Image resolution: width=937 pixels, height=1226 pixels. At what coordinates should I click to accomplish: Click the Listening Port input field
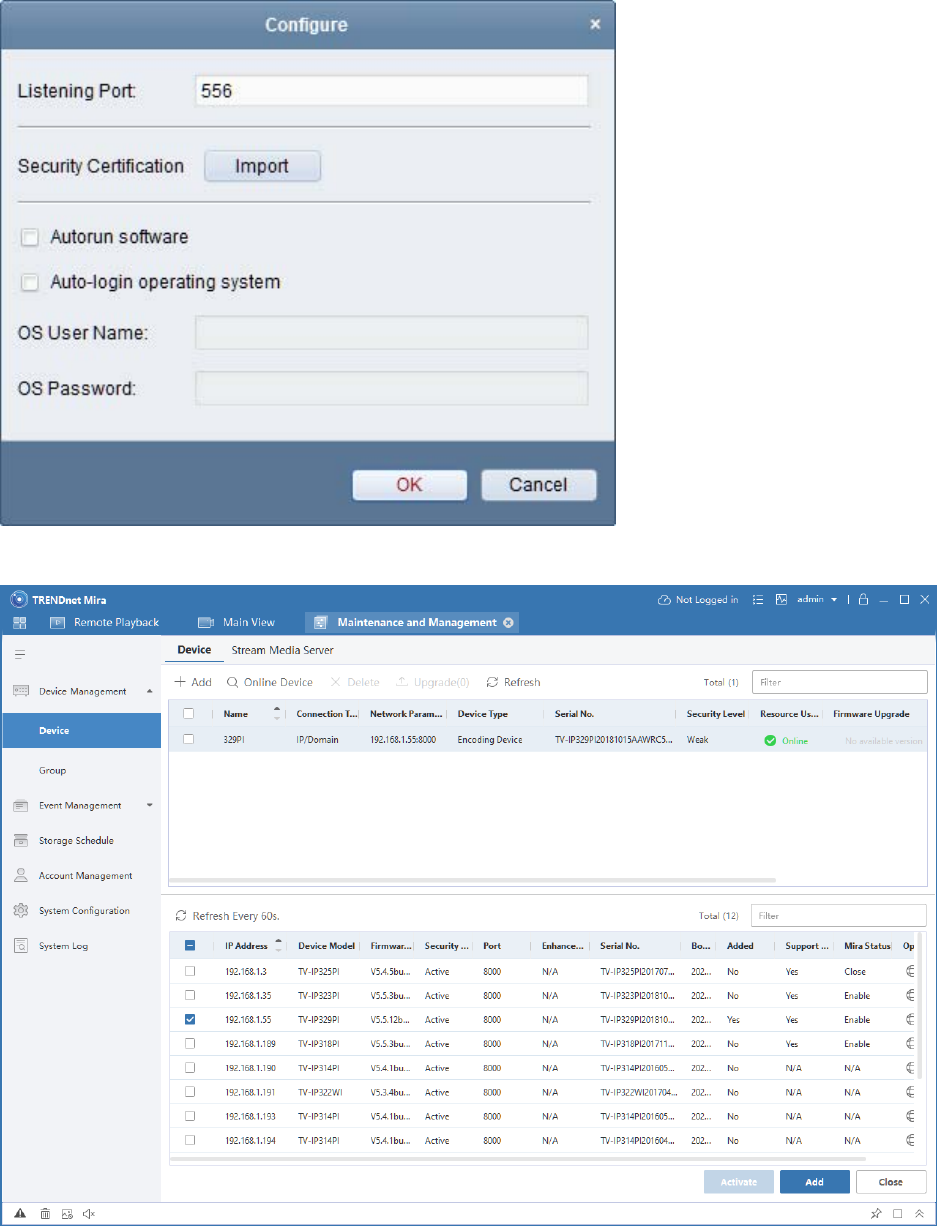pos(391,91)
